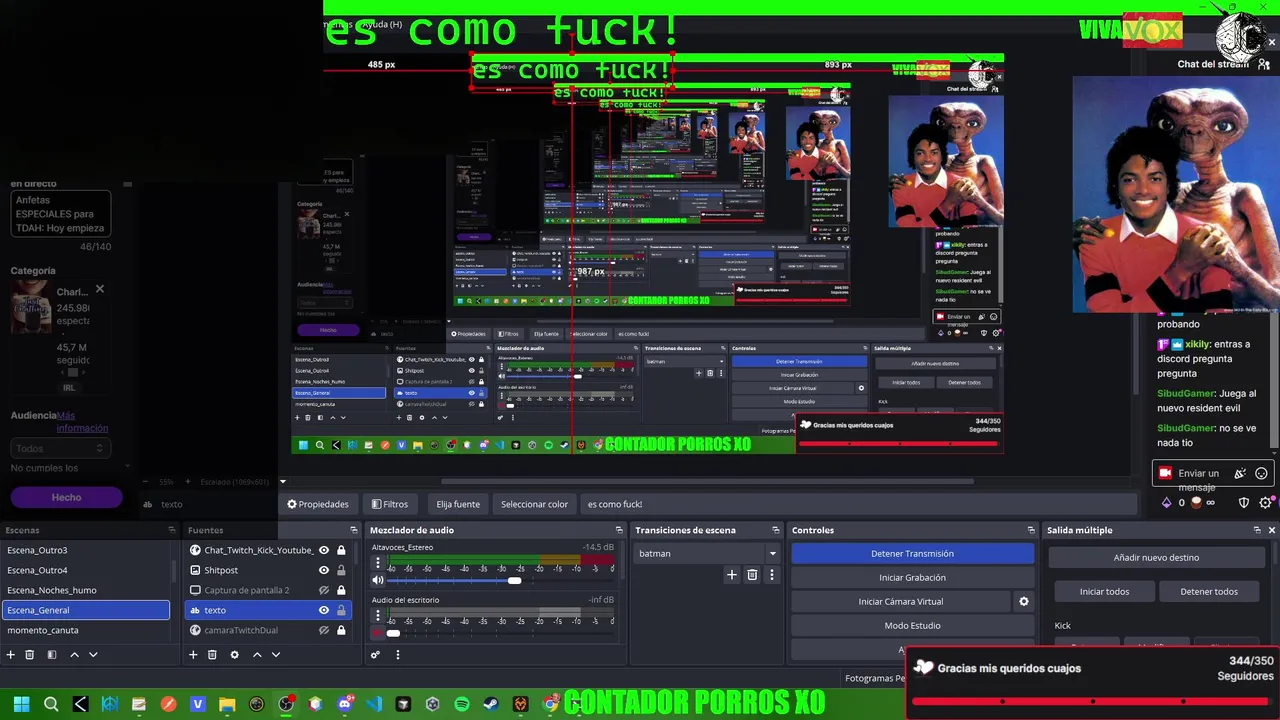Screen dimensions: 1280x720
Task: Move selected source up
Action: click(257, 655)
